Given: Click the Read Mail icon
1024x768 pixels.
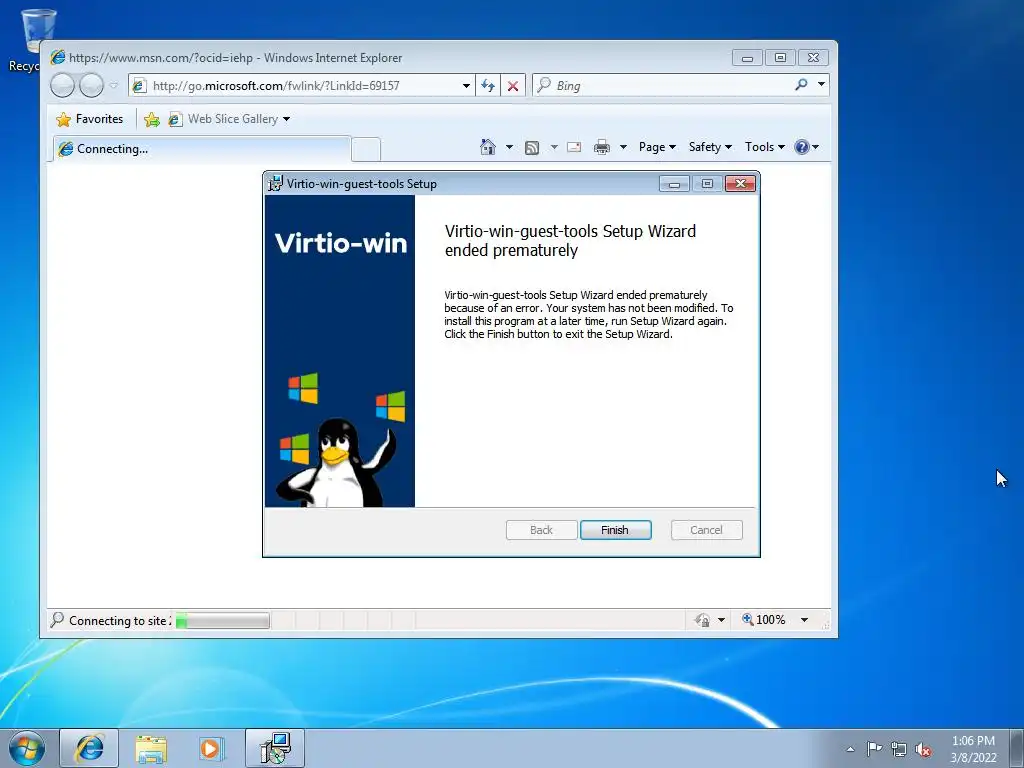Looking at the screenshot, I should pos(574,147).
